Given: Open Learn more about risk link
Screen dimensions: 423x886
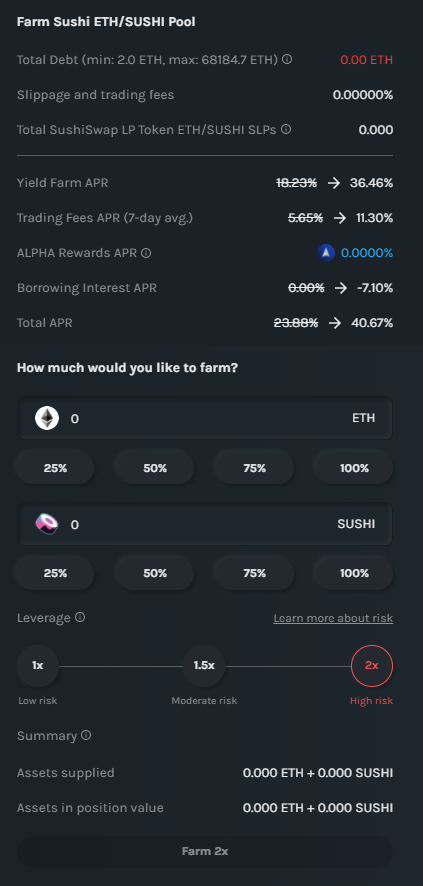Looking at the screenshot, I should 333,618.
